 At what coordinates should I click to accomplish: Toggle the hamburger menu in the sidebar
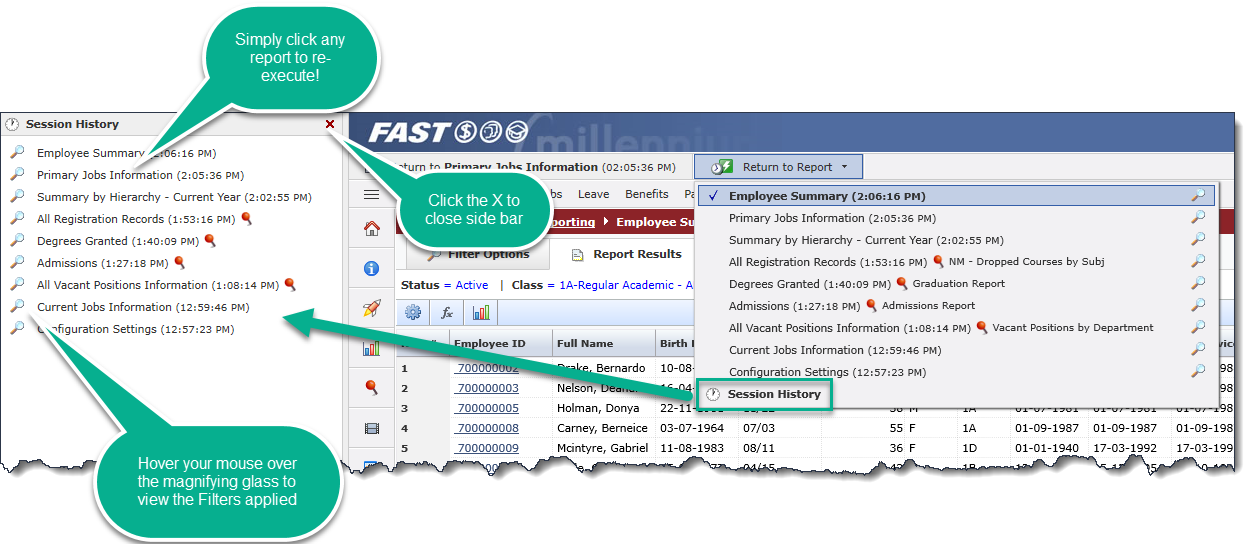(x=371, y=195)
